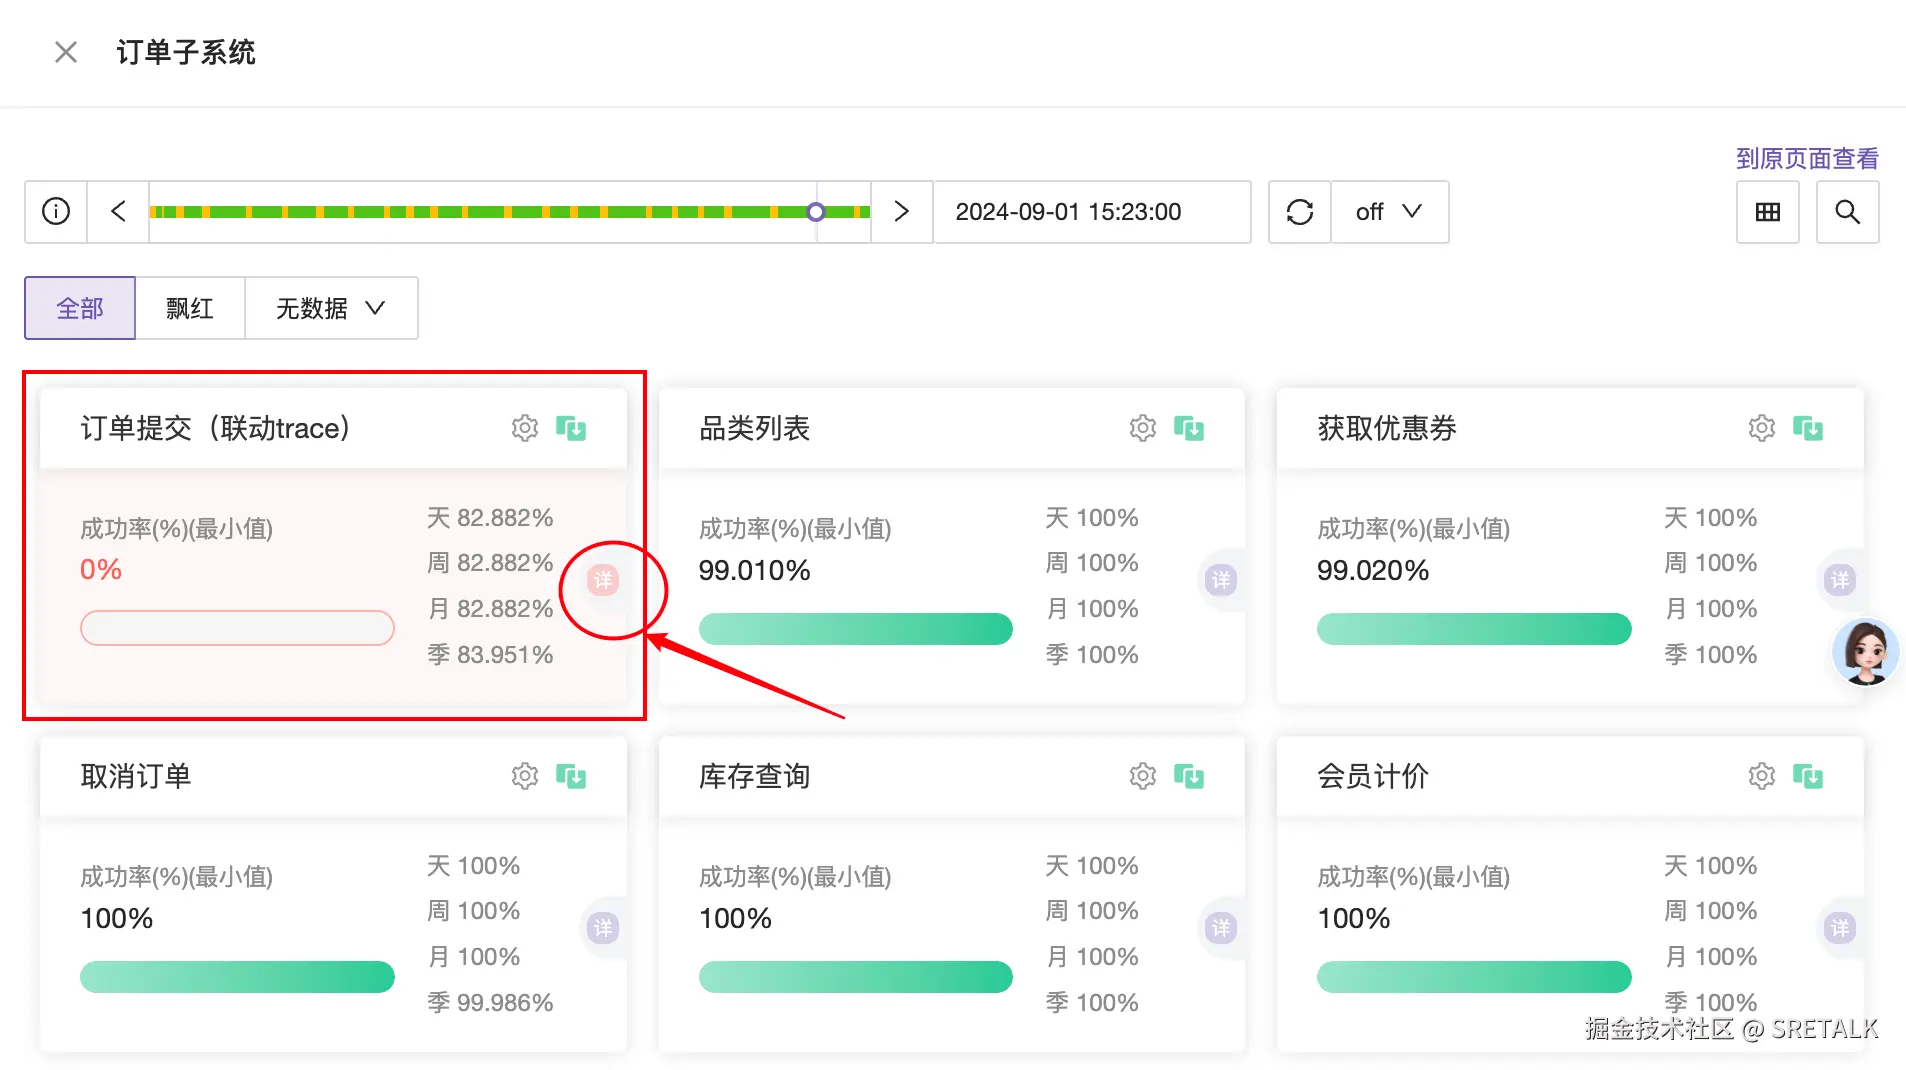The image size is (1906, 1070).
Task: Open the off dropdown for auto refresh
Action: [x=1388, y=211]
